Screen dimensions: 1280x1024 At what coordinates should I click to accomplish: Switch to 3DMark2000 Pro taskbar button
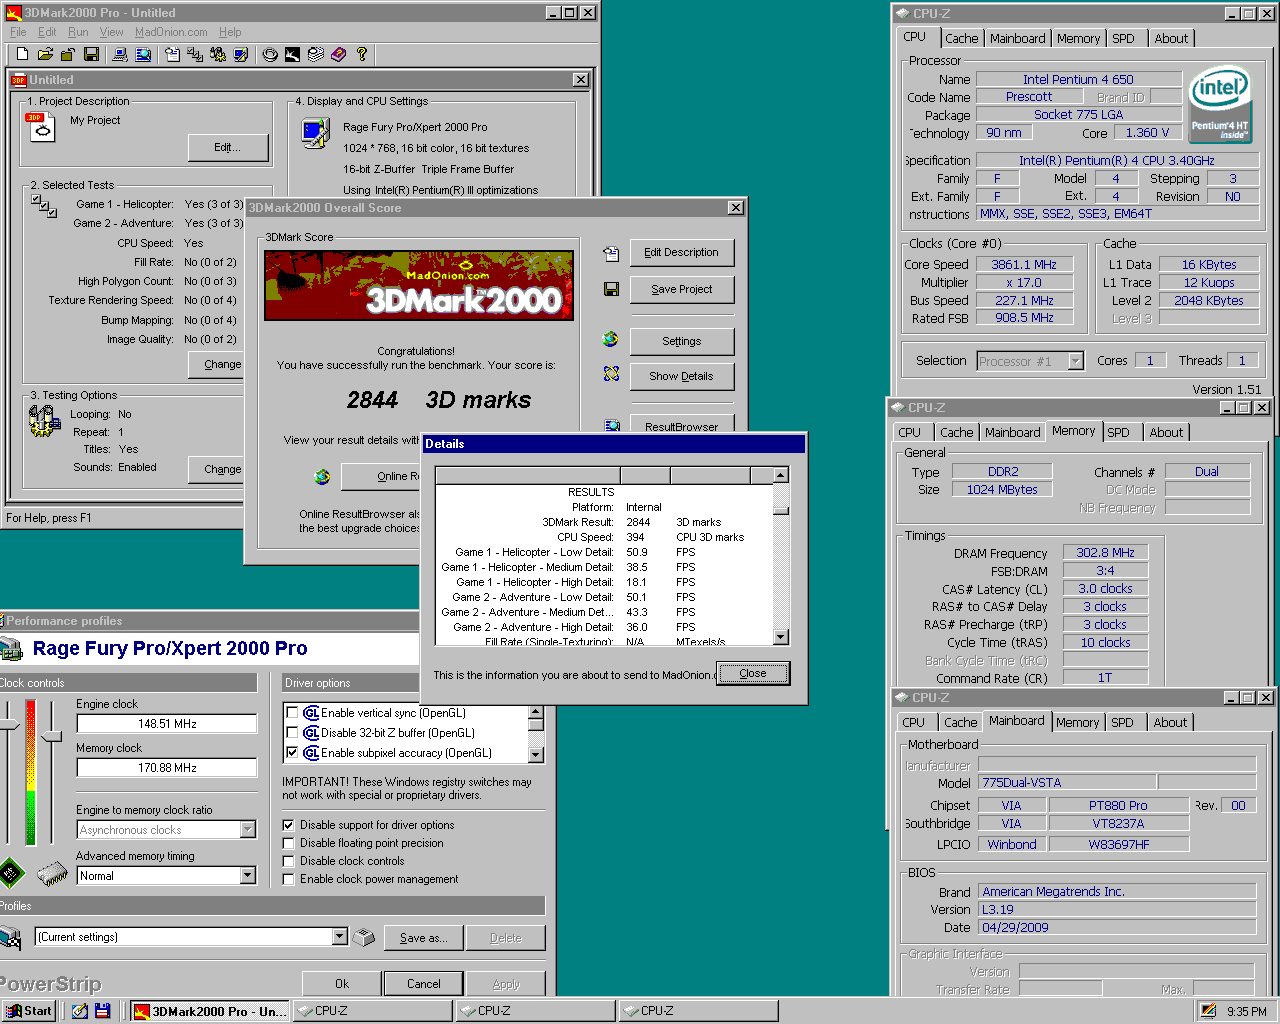[x=210, y=1011]
